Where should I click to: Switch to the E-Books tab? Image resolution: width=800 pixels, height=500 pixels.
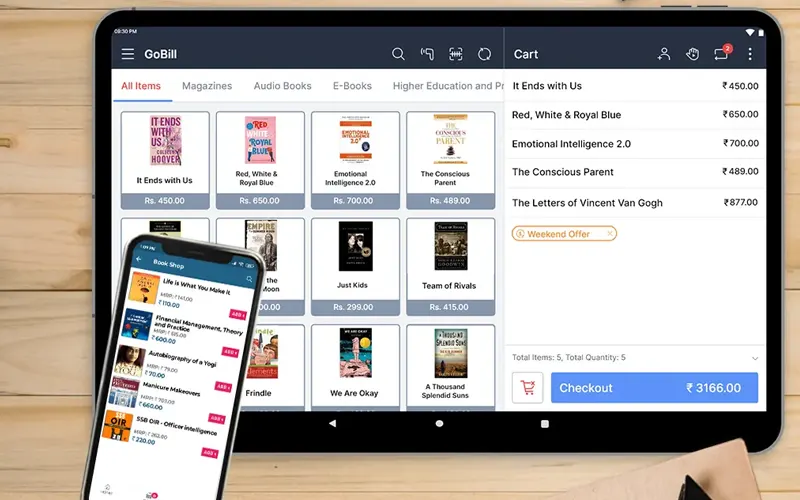click(352, 86)
